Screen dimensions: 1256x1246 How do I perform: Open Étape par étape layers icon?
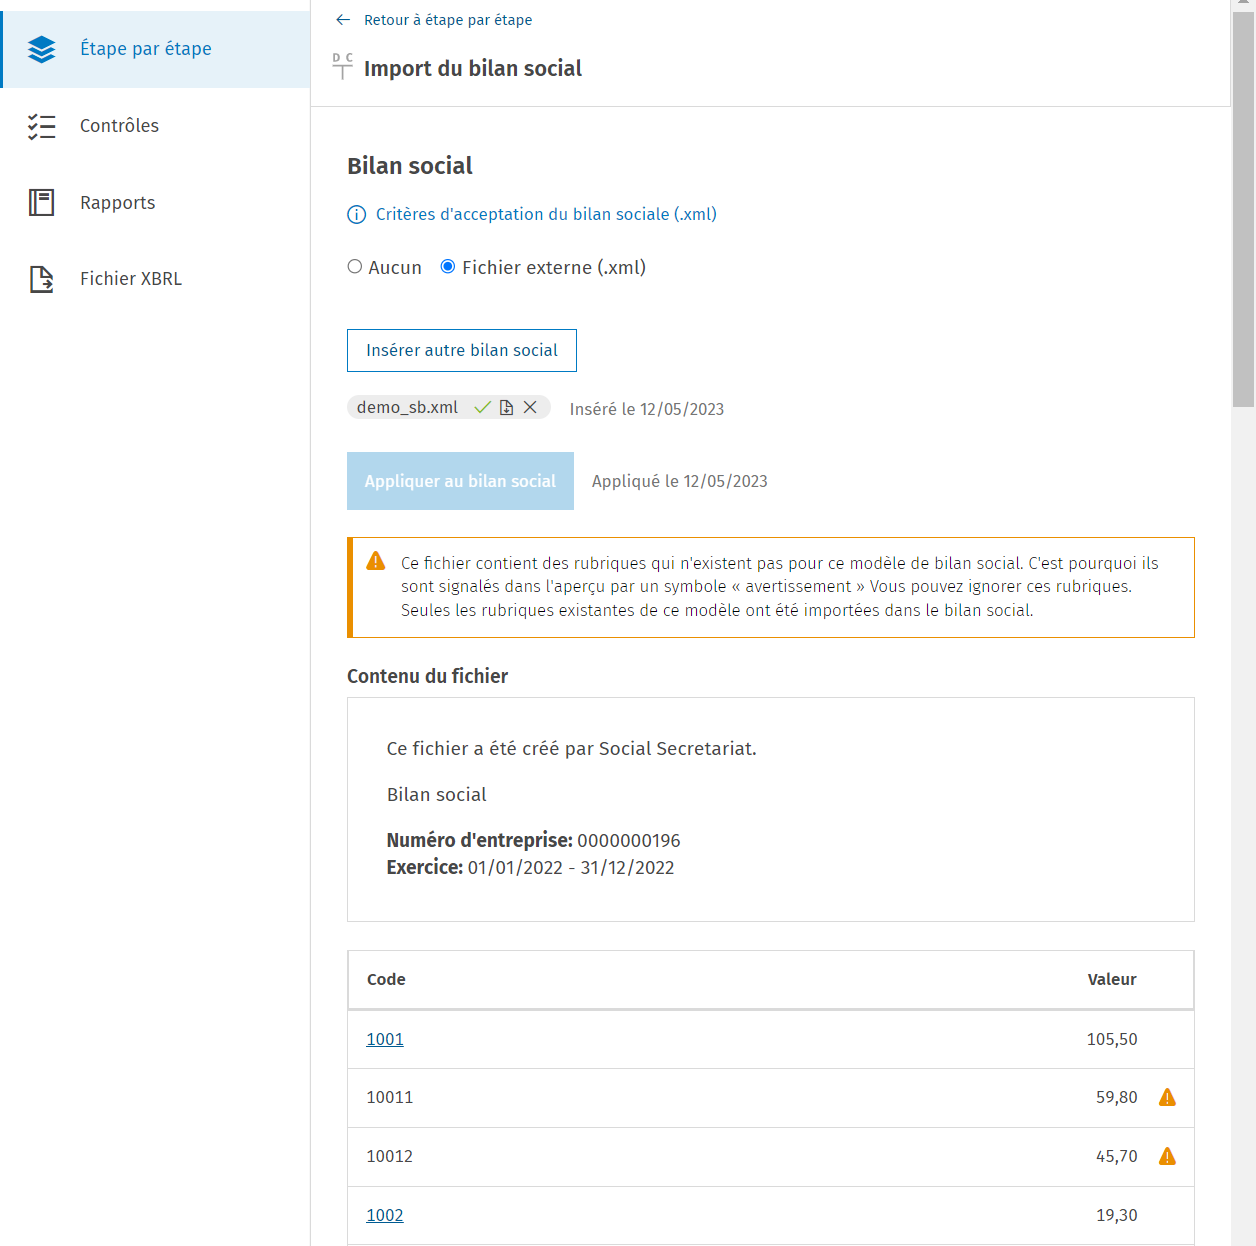pyautogui.click(x=42, y=49)
